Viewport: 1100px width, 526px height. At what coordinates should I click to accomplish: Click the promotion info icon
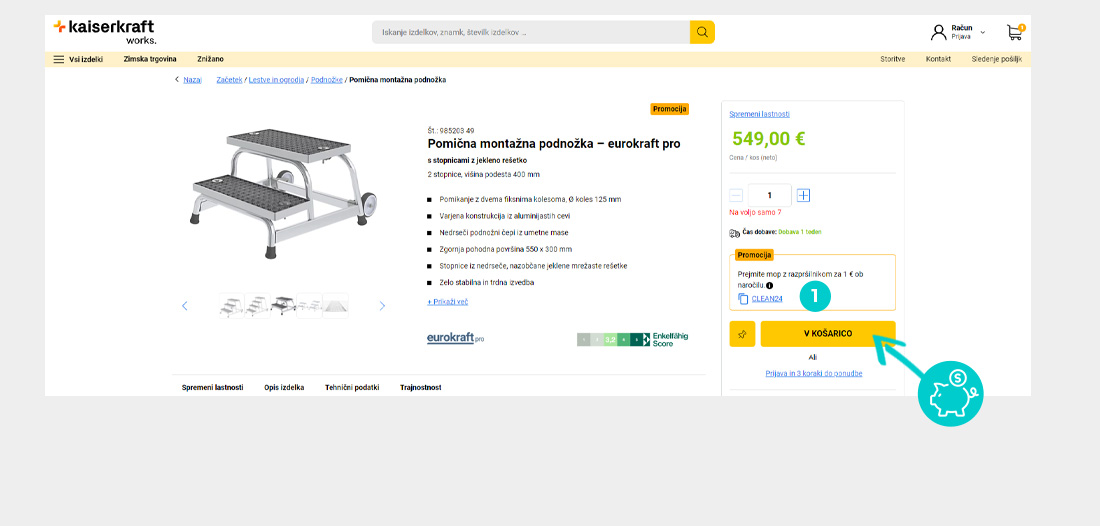(770, 285)
